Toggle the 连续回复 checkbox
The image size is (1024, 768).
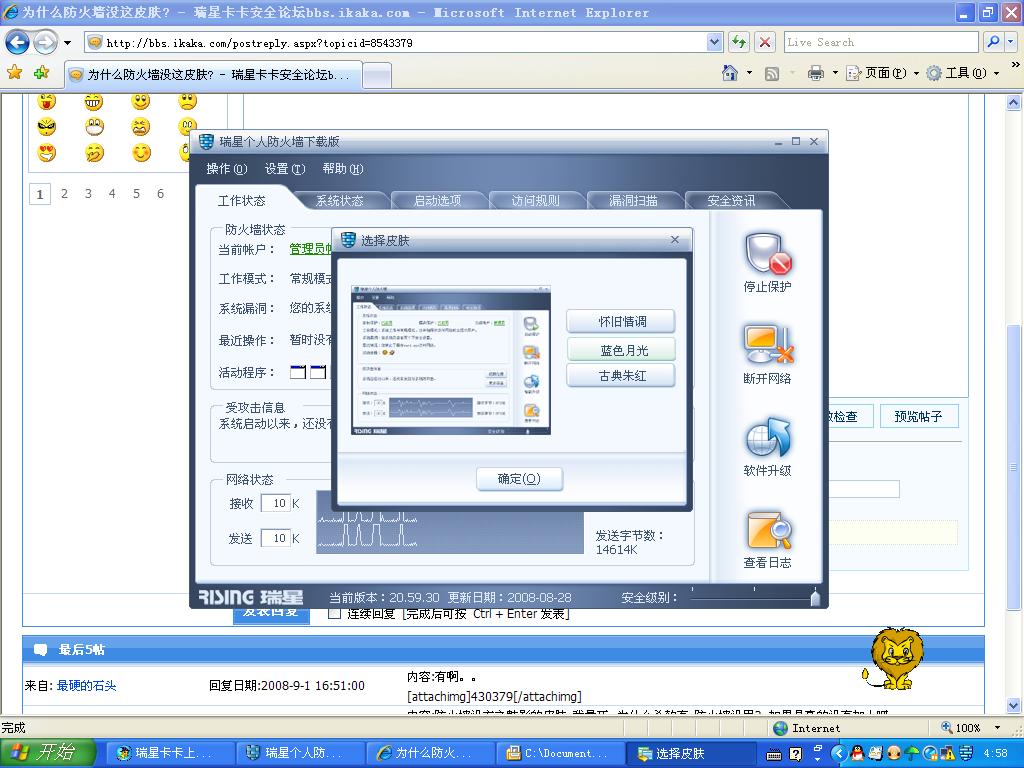334,614
